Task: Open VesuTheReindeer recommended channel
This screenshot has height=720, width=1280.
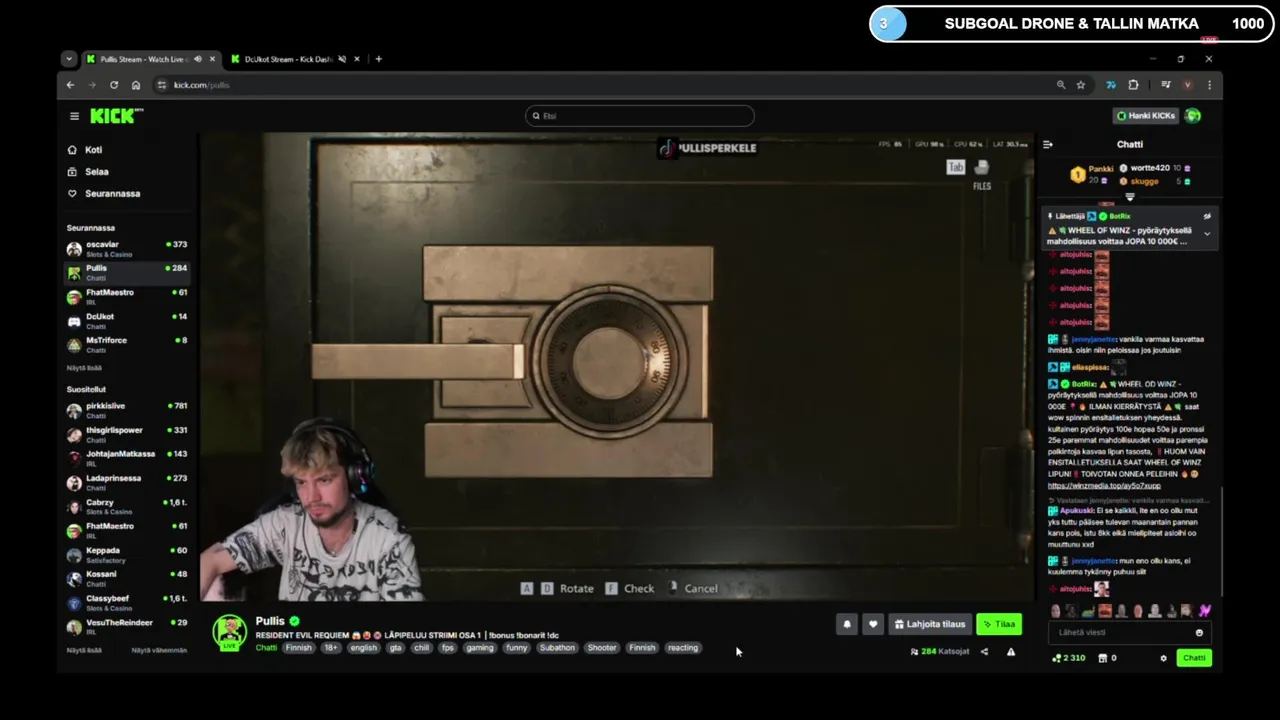Action: 127,626
